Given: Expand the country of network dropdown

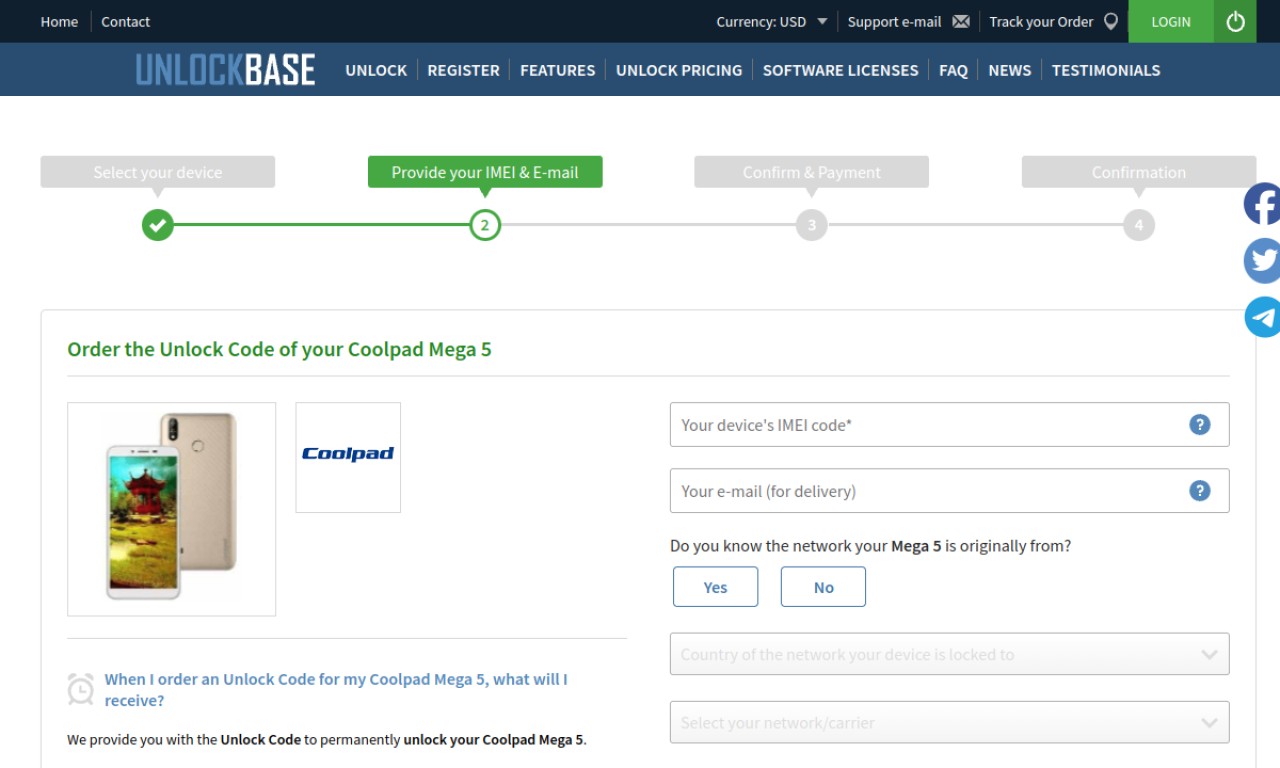Looking at the screenshot, I should [x=949, y=654].
